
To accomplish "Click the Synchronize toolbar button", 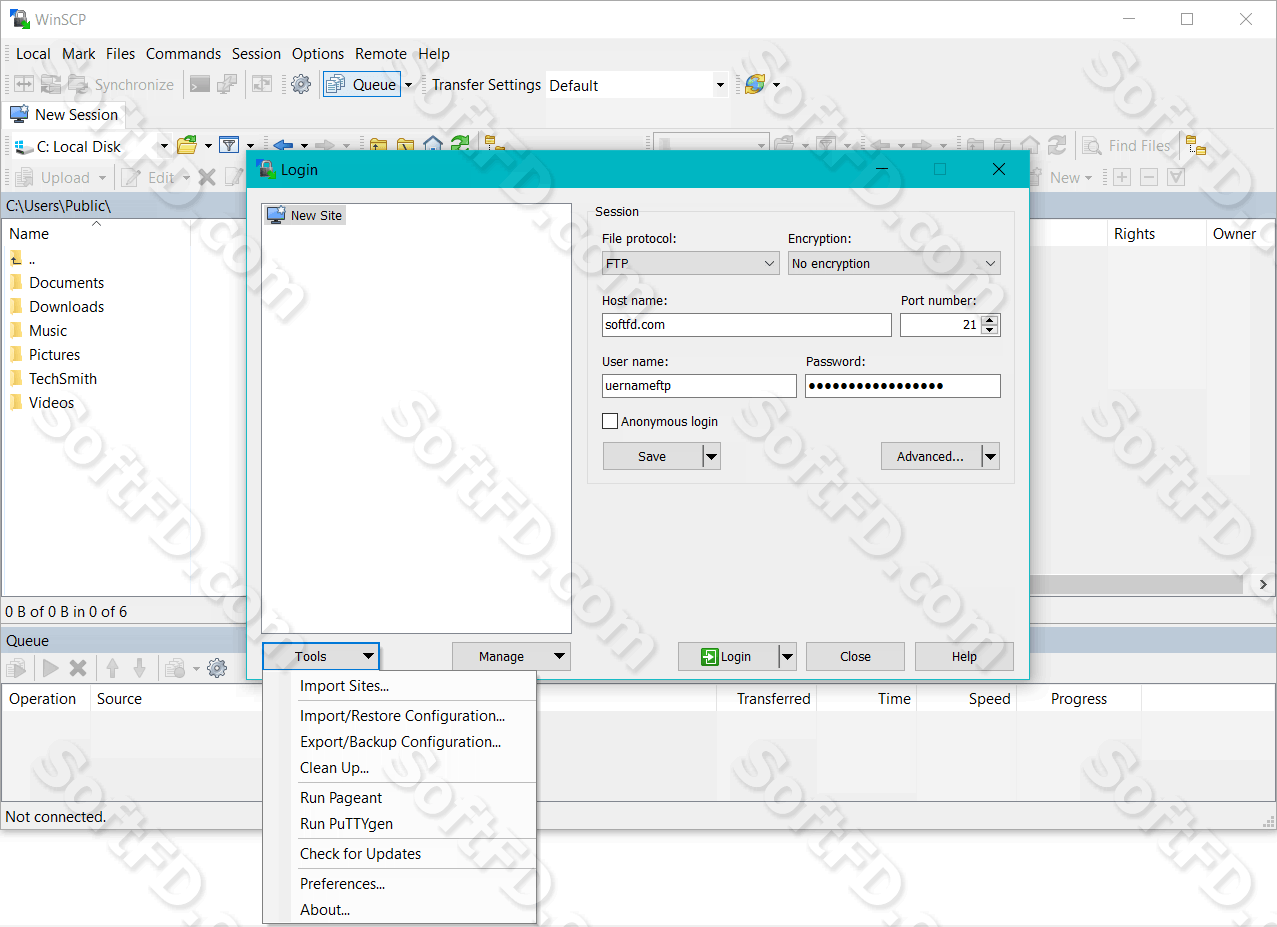I will pyautogui.click(x=120, y=85).
